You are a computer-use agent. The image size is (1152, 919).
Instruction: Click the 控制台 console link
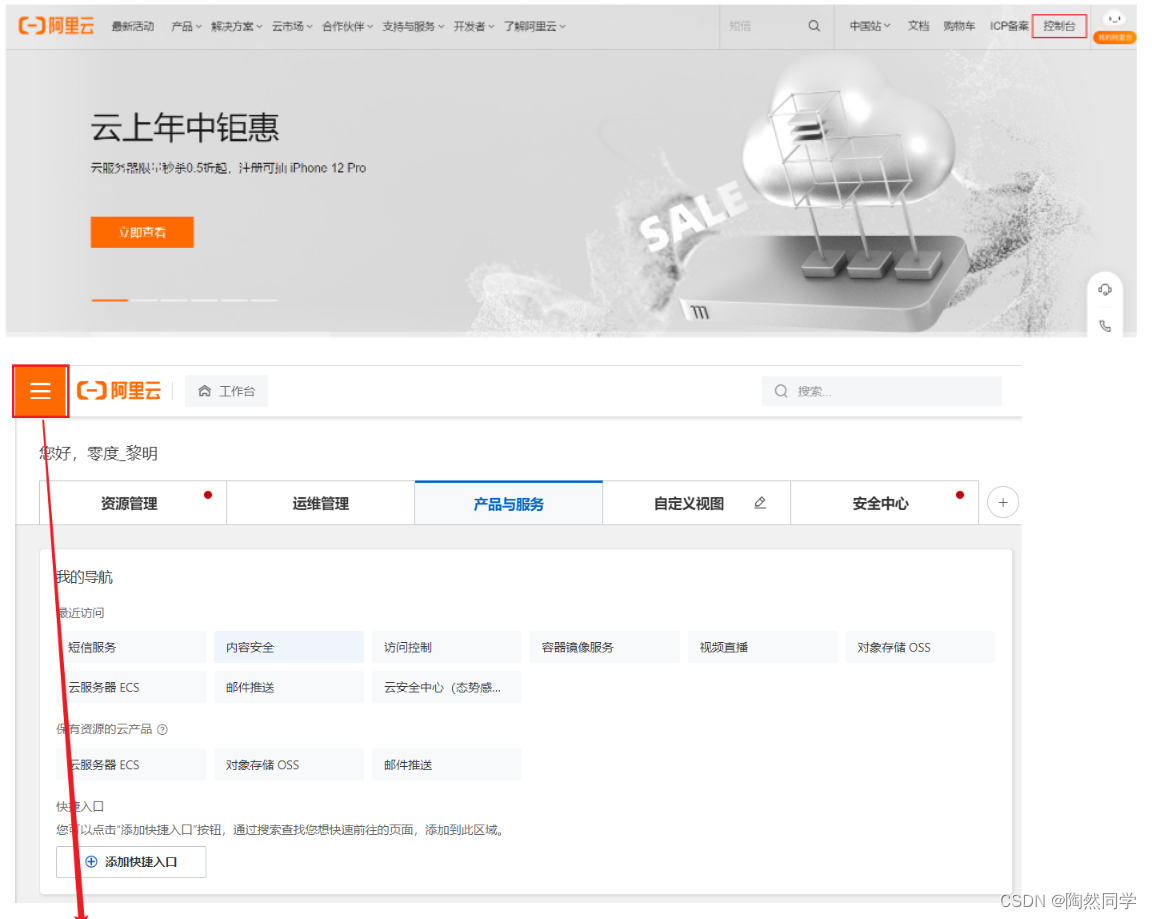point(1059,26)
